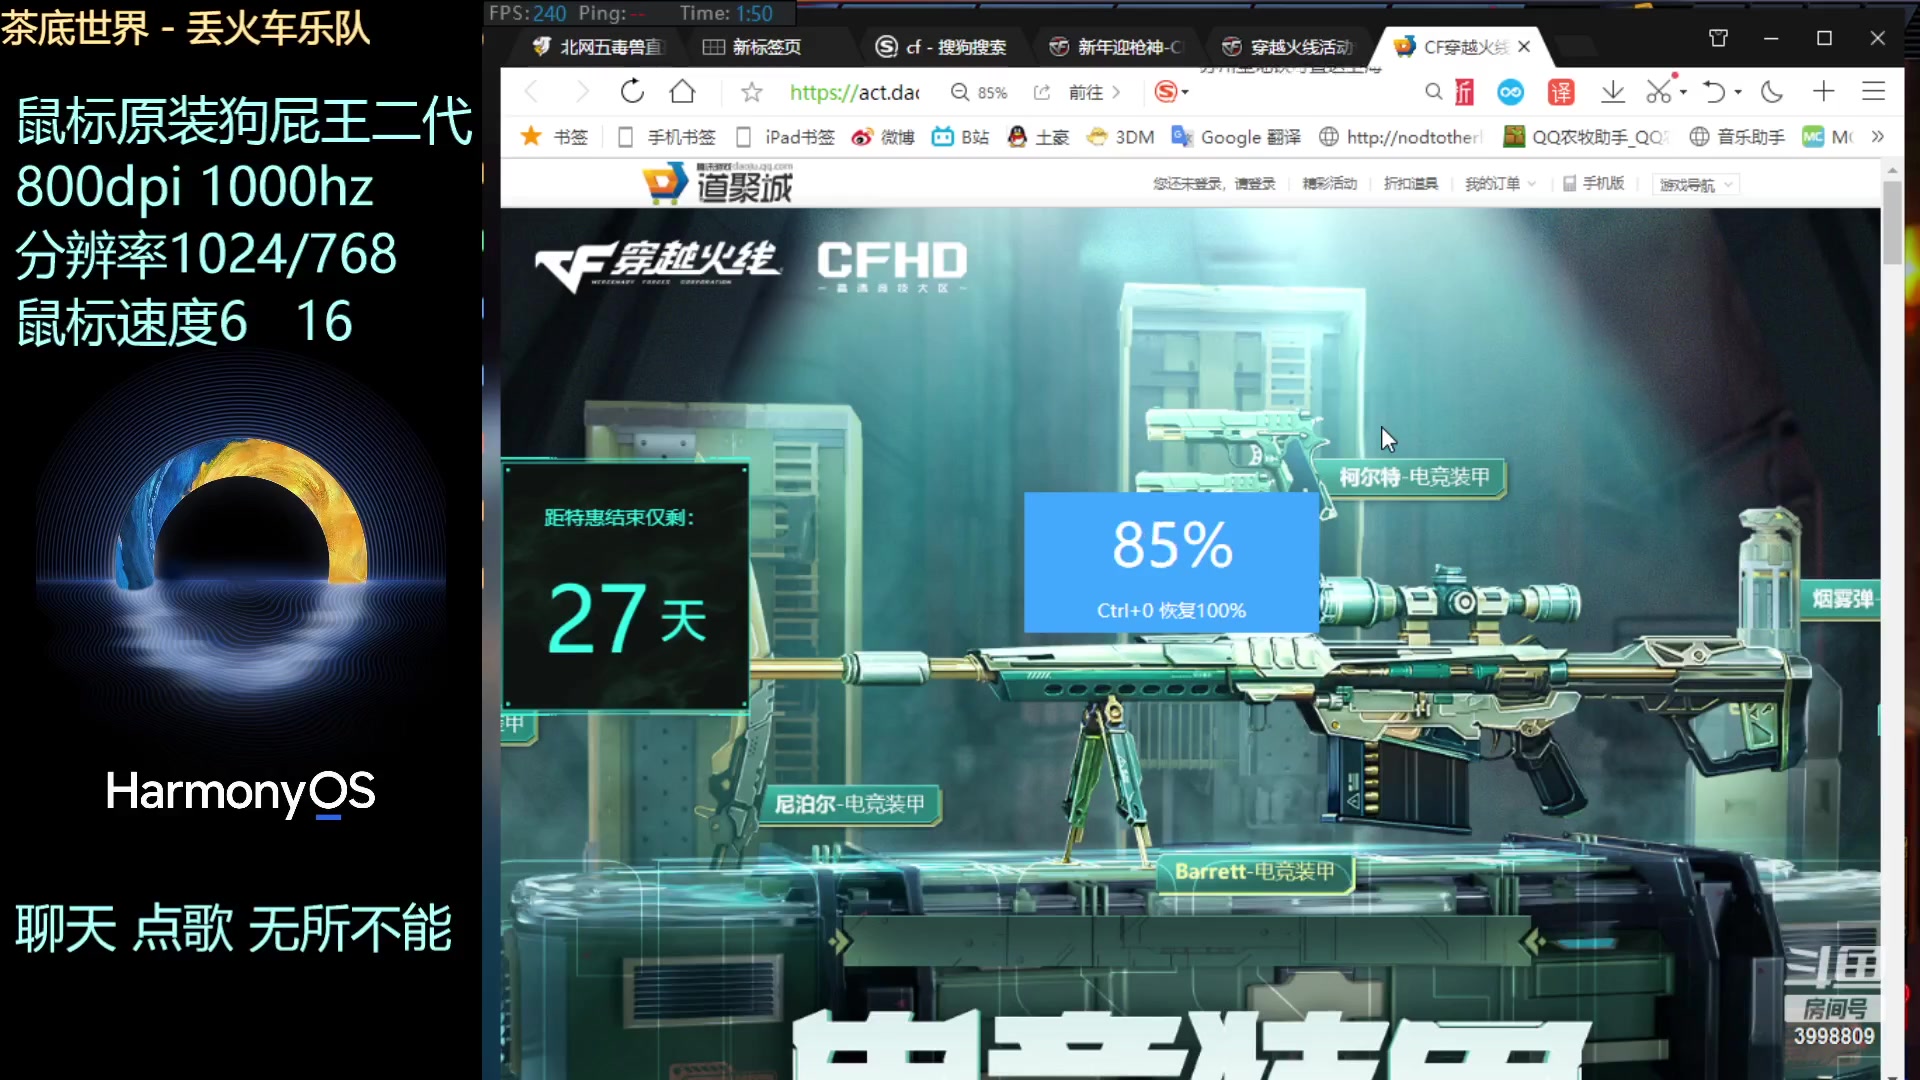Click the 穿越火线 CF logo

point(658,266)
